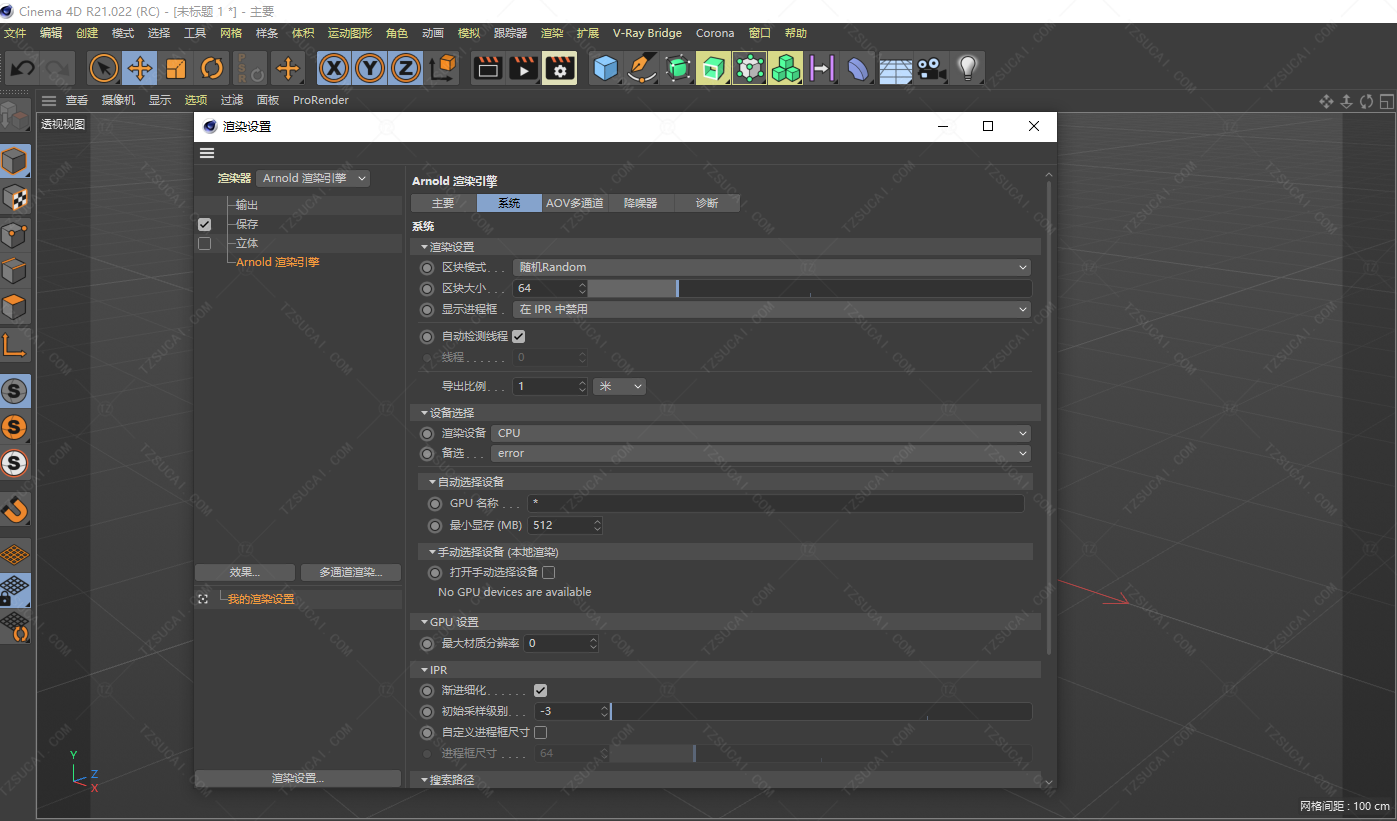This screenshot has width=1397, height=821.
Task: Open the V-Ray Bridge menu
Action: tap(647, 33)
